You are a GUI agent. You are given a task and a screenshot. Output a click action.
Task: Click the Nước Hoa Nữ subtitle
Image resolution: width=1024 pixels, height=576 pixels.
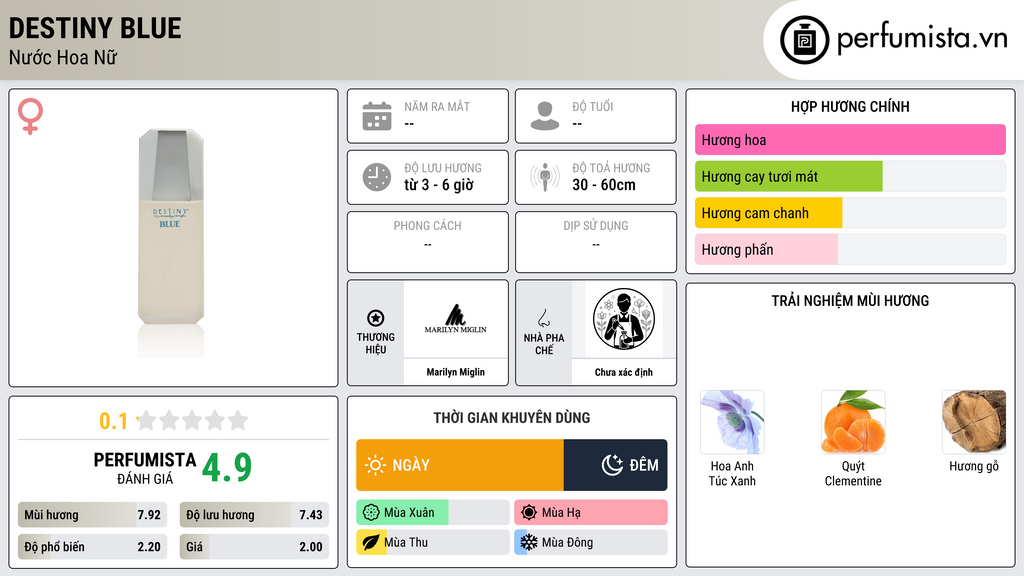tap(63, 58)
